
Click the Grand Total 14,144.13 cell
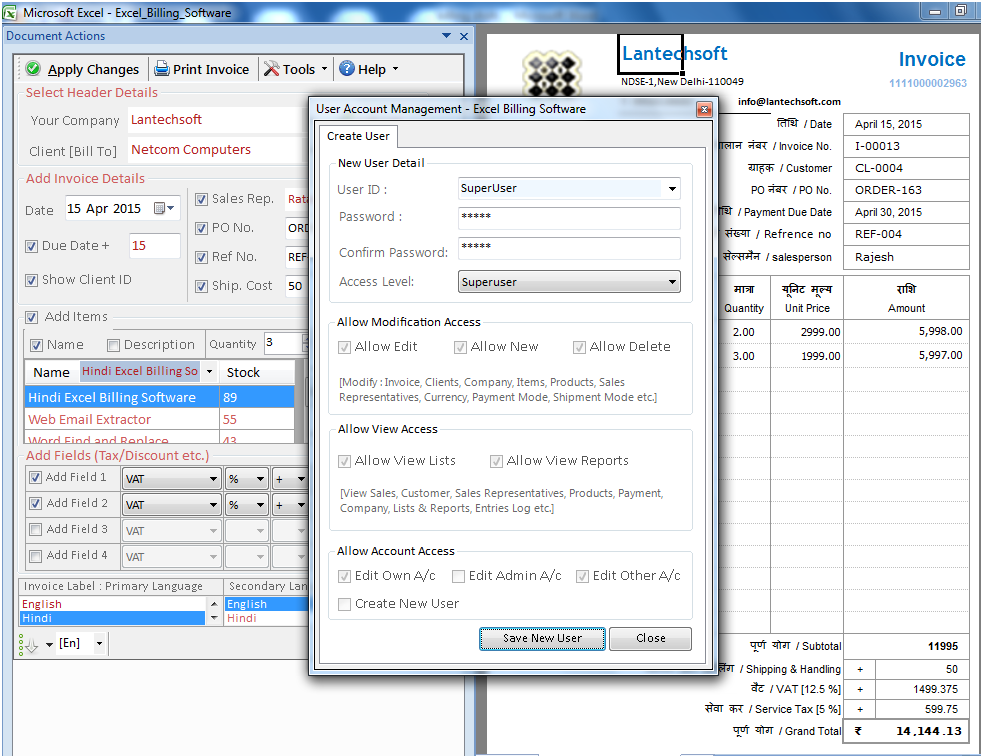(x=905, y=731)
